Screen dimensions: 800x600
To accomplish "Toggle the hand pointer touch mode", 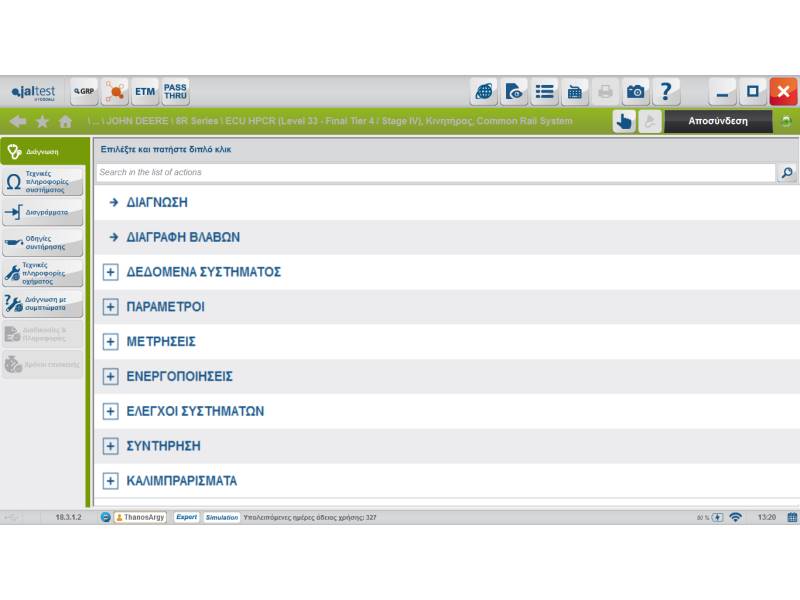I will (x=624, y=121).
